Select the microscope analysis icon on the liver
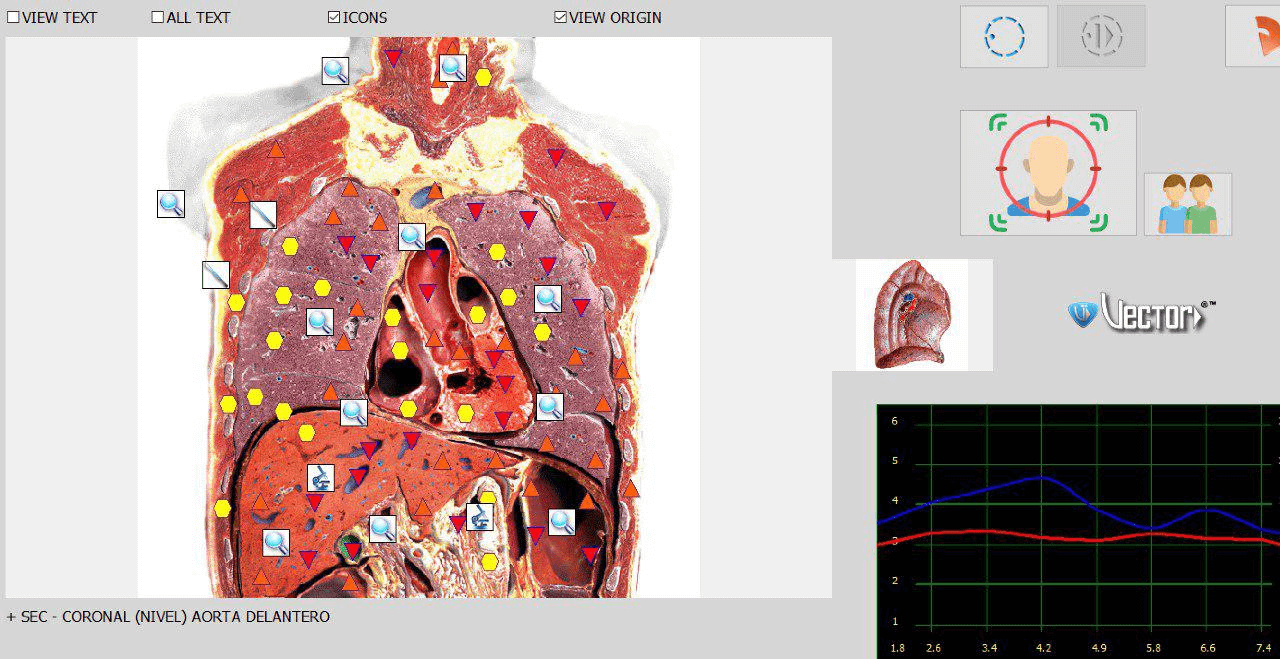 (x=320, y=479)
